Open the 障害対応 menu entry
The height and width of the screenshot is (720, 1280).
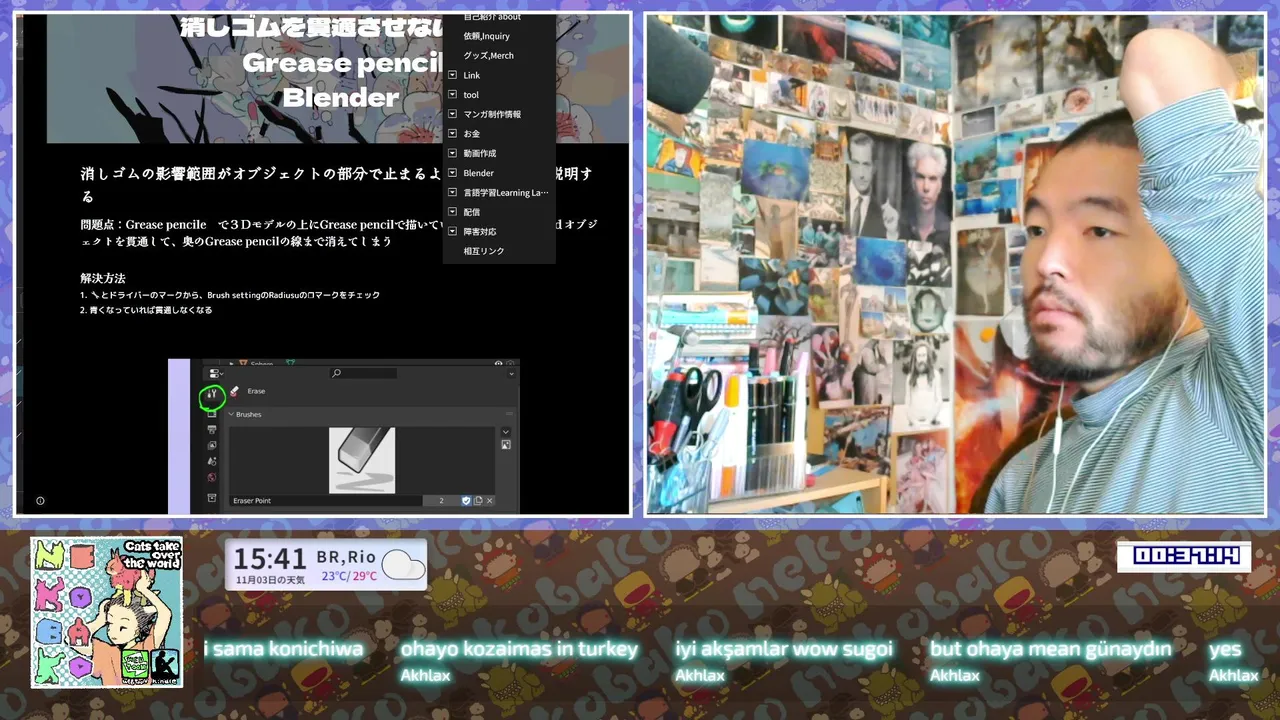479,231
